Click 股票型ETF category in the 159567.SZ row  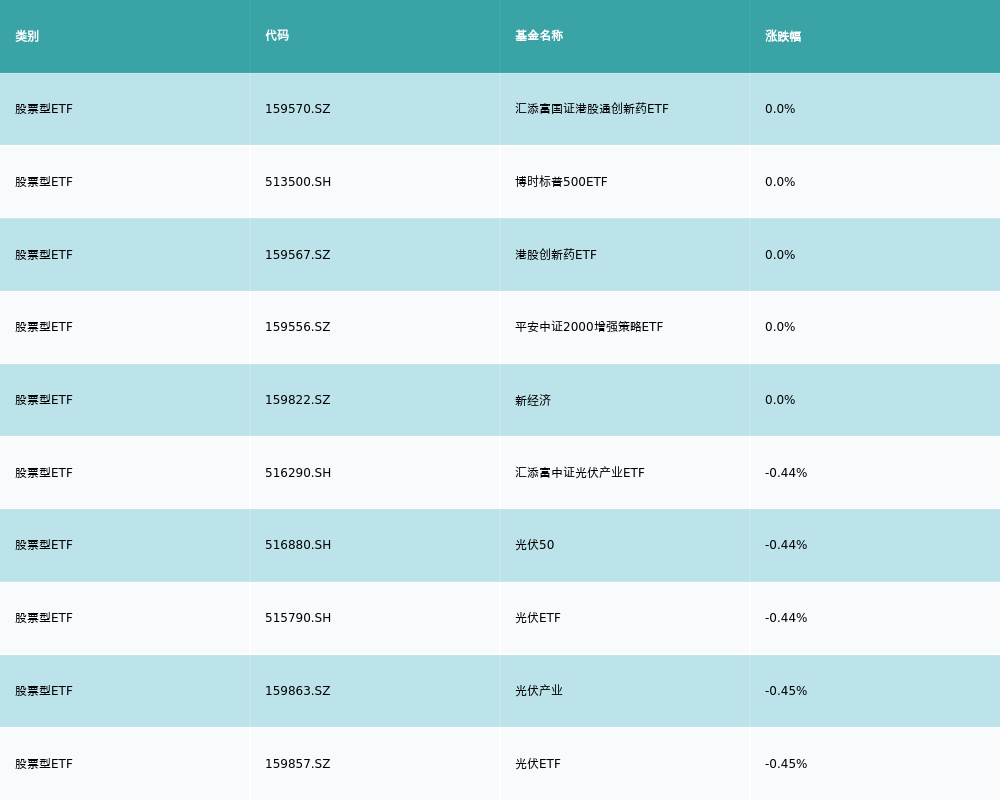[44, 255]
